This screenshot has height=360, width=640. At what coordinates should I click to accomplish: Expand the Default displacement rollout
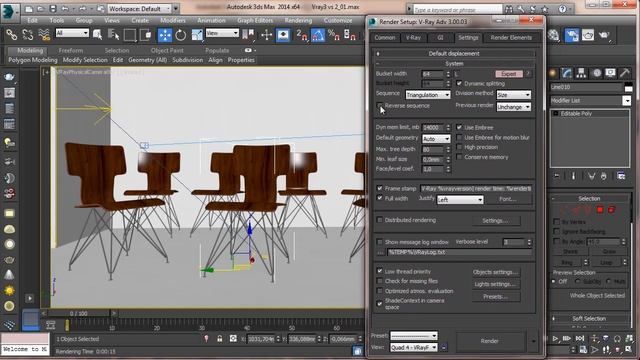[453, 53]
